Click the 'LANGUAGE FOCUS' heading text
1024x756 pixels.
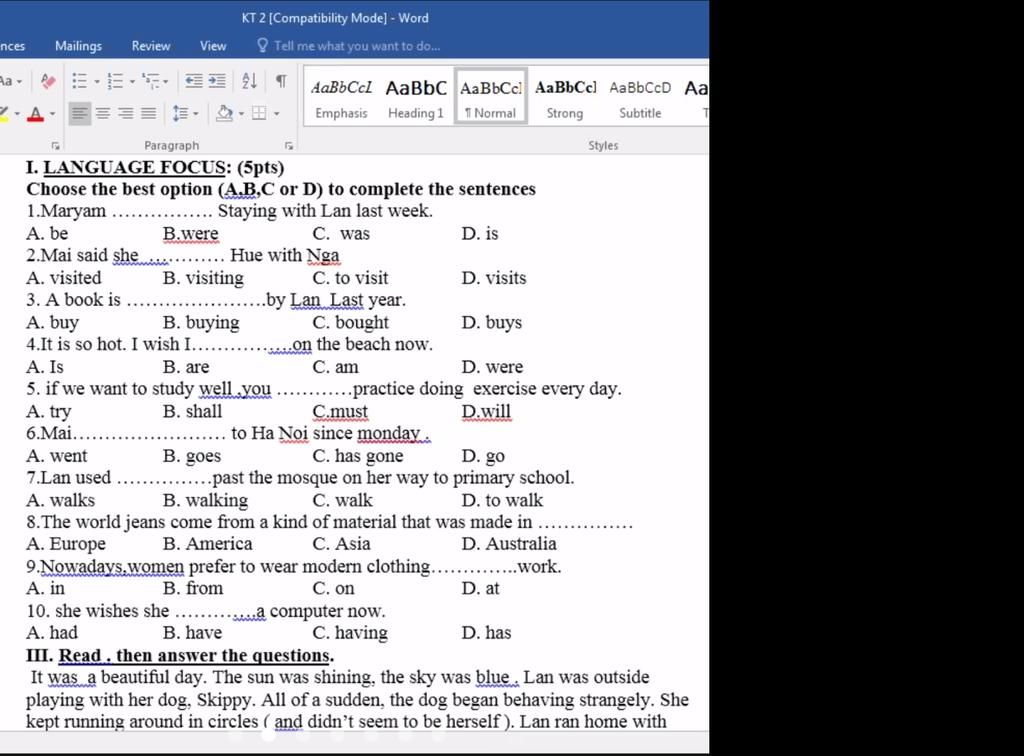tap(135, 167)
